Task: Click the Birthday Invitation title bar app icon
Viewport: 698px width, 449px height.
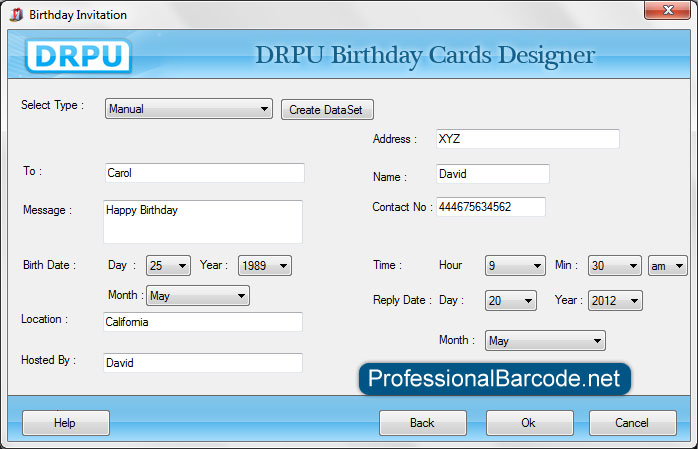Action: click(16, 14)
